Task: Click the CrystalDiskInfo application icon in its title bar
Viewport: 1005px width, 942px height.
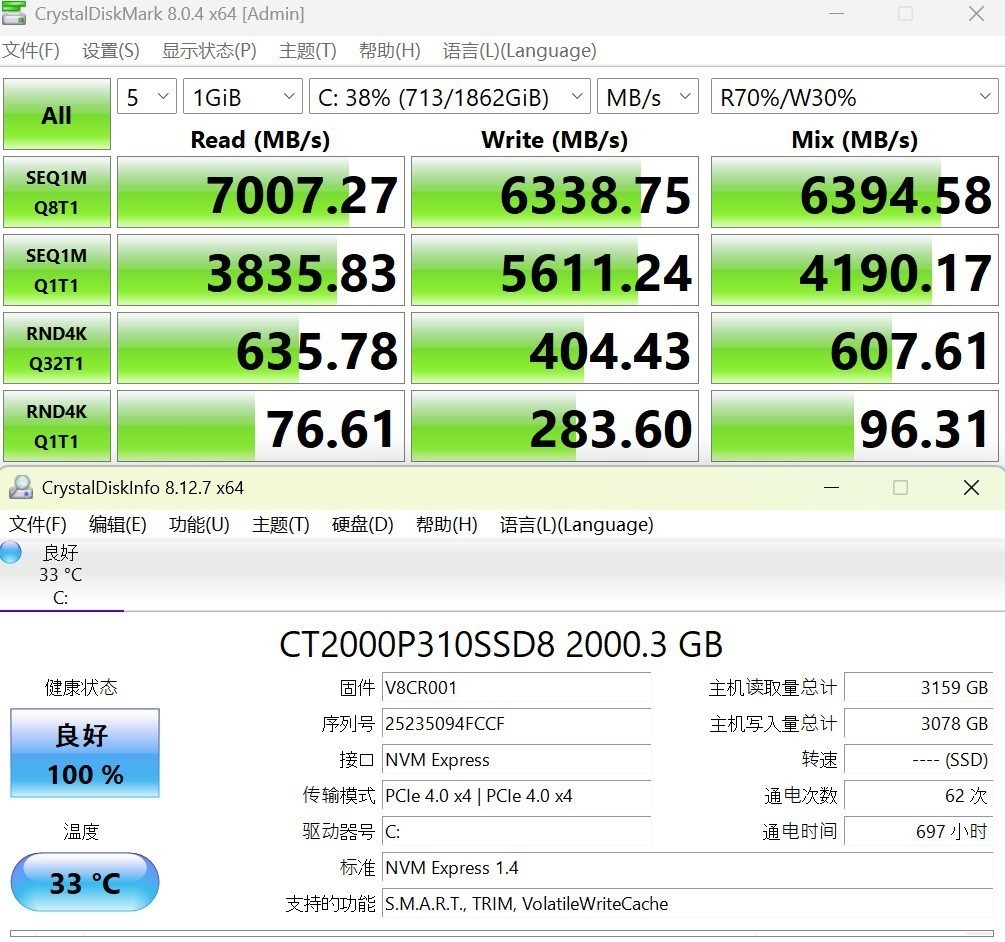Action: point(22,487)
